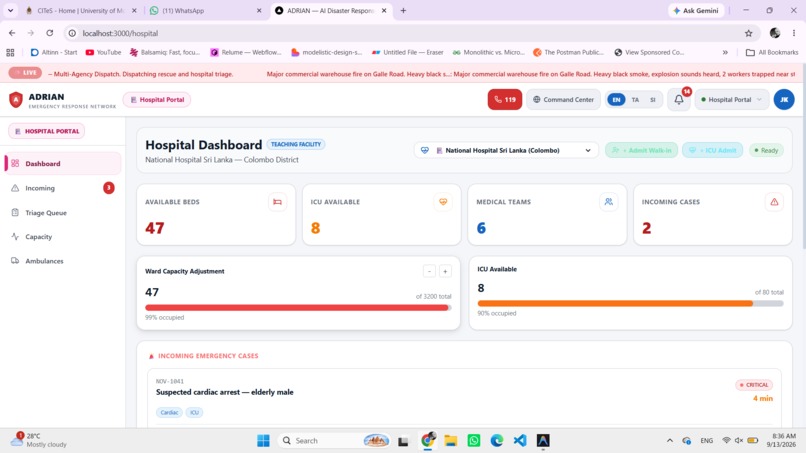Viewport: 806px width, 453px height.
Task: Switch to the CITeS Home browser tab
Action: click(x=81, y=10)
